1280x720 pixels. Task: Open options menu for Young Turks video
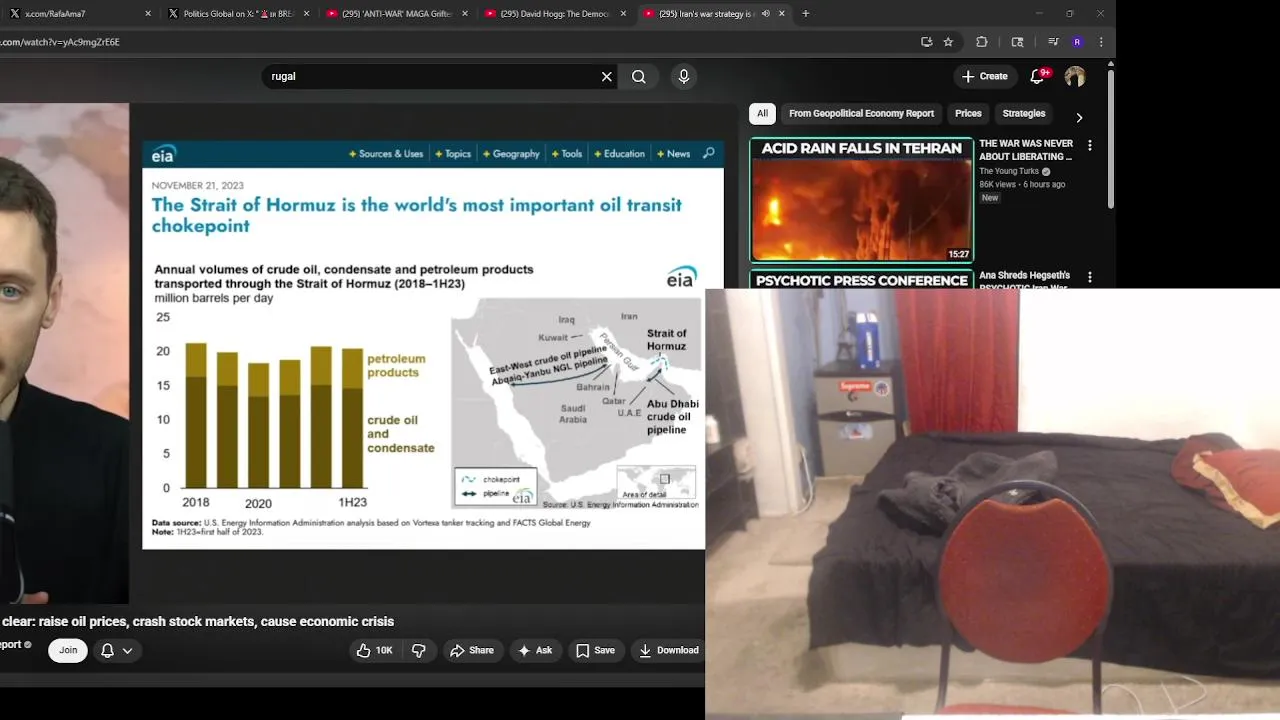(1090, 146)
